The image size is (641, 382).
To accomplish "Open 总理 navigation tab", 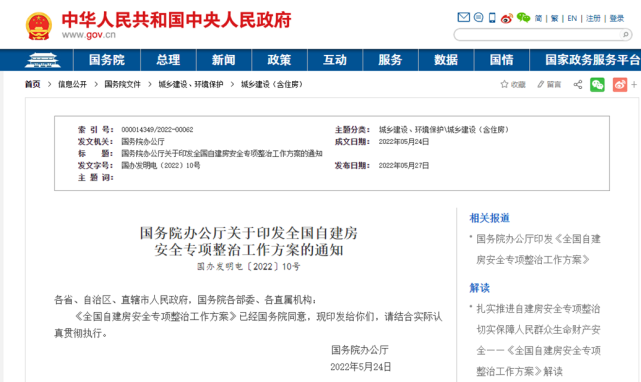I will coord(168,60).
